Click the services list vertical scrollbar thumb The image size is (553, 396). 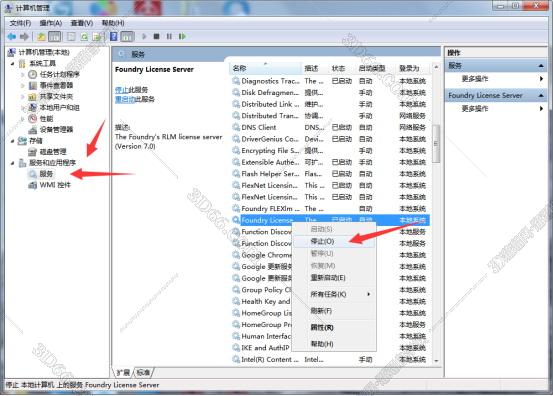436,144
